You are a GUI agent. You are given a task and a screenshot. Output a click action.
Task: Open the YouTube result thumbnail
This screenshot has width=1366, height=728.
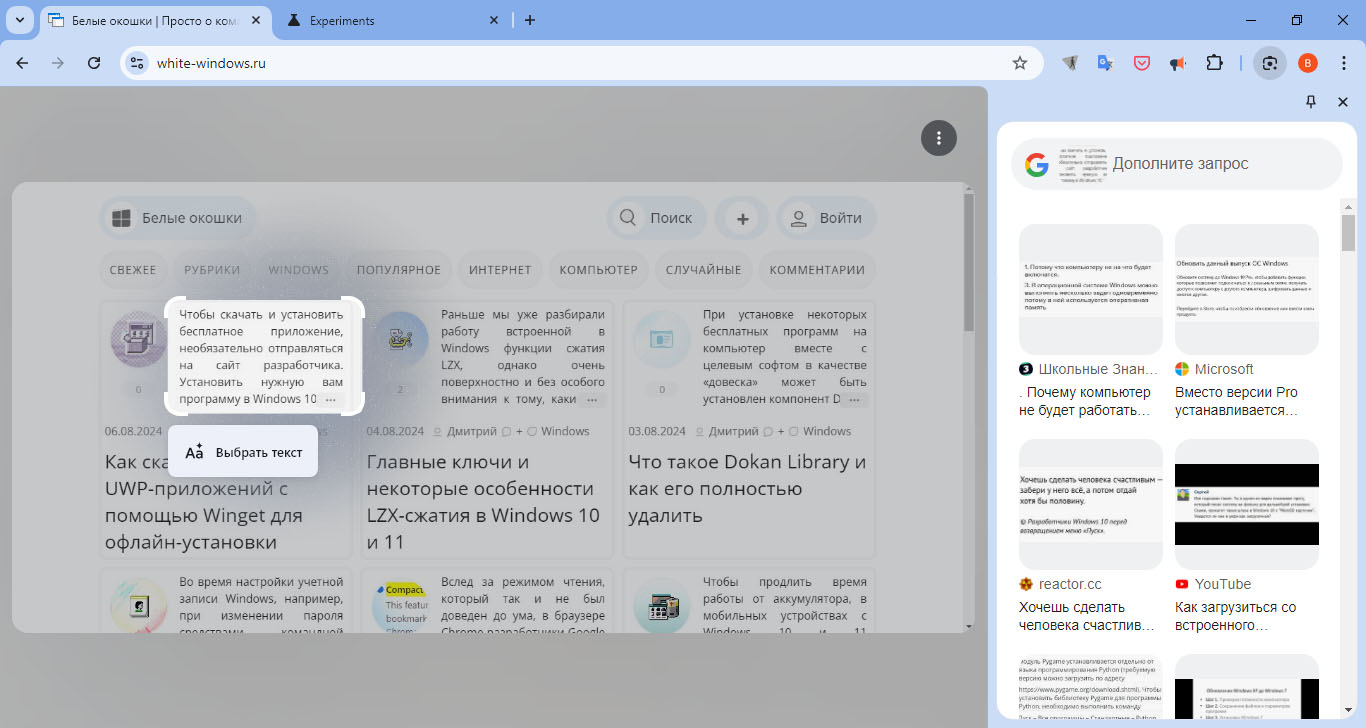pos(1246,504)
